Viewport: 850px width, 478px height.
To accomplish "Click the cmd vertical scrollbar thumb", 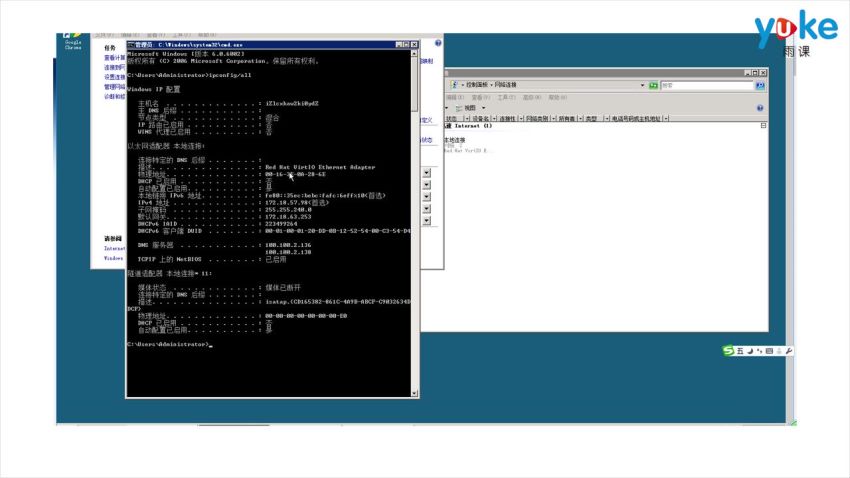I will [414, 84].
